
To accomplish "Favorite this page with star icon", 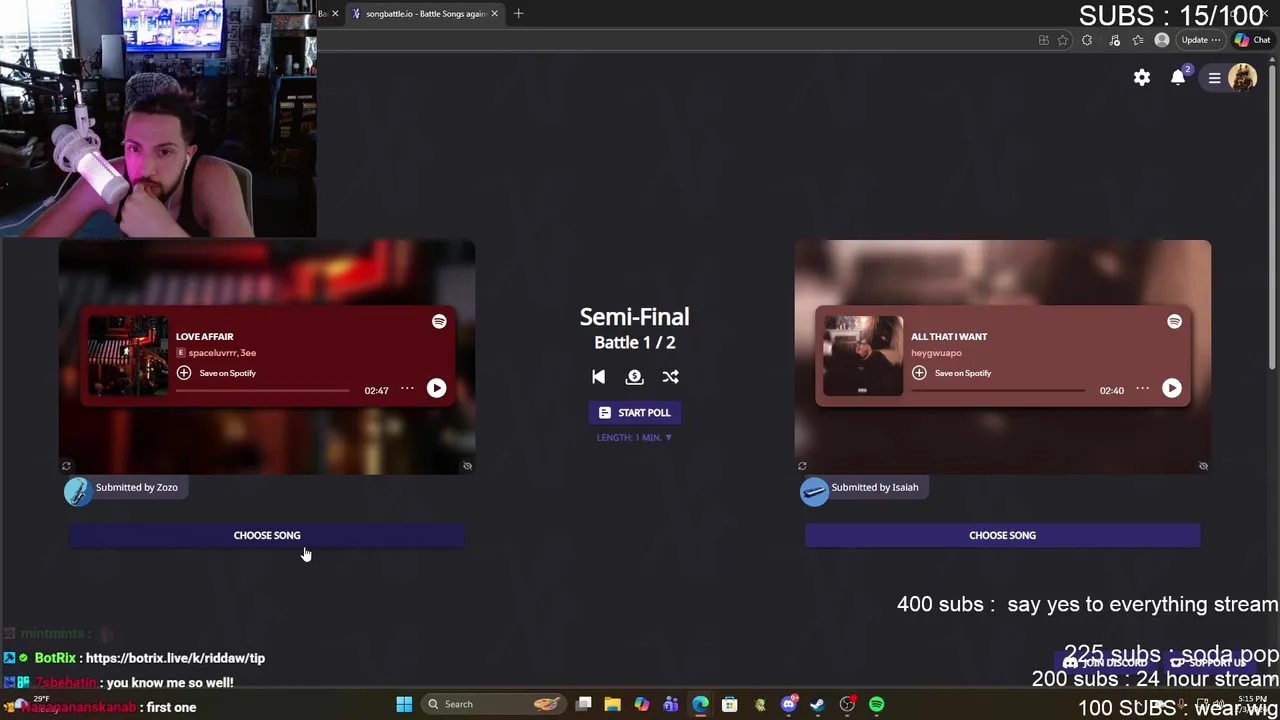I will (x=1063, y=40).
